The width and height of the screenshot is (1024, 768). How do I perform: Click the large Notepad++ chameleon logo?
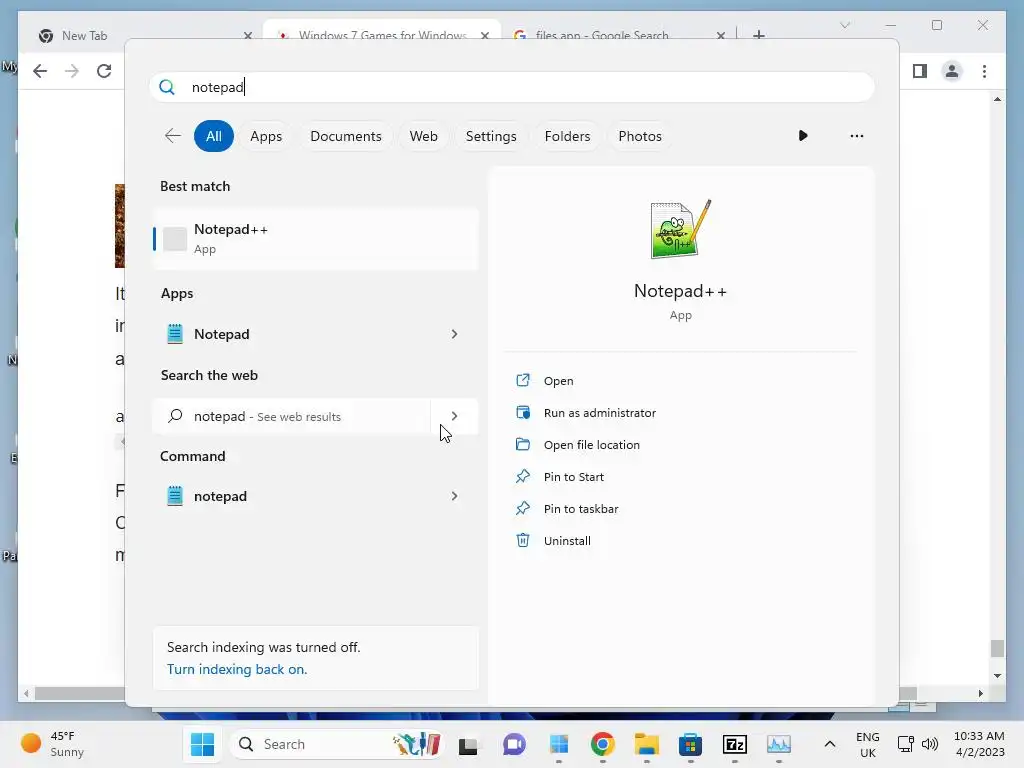click(x=680, y=229)
